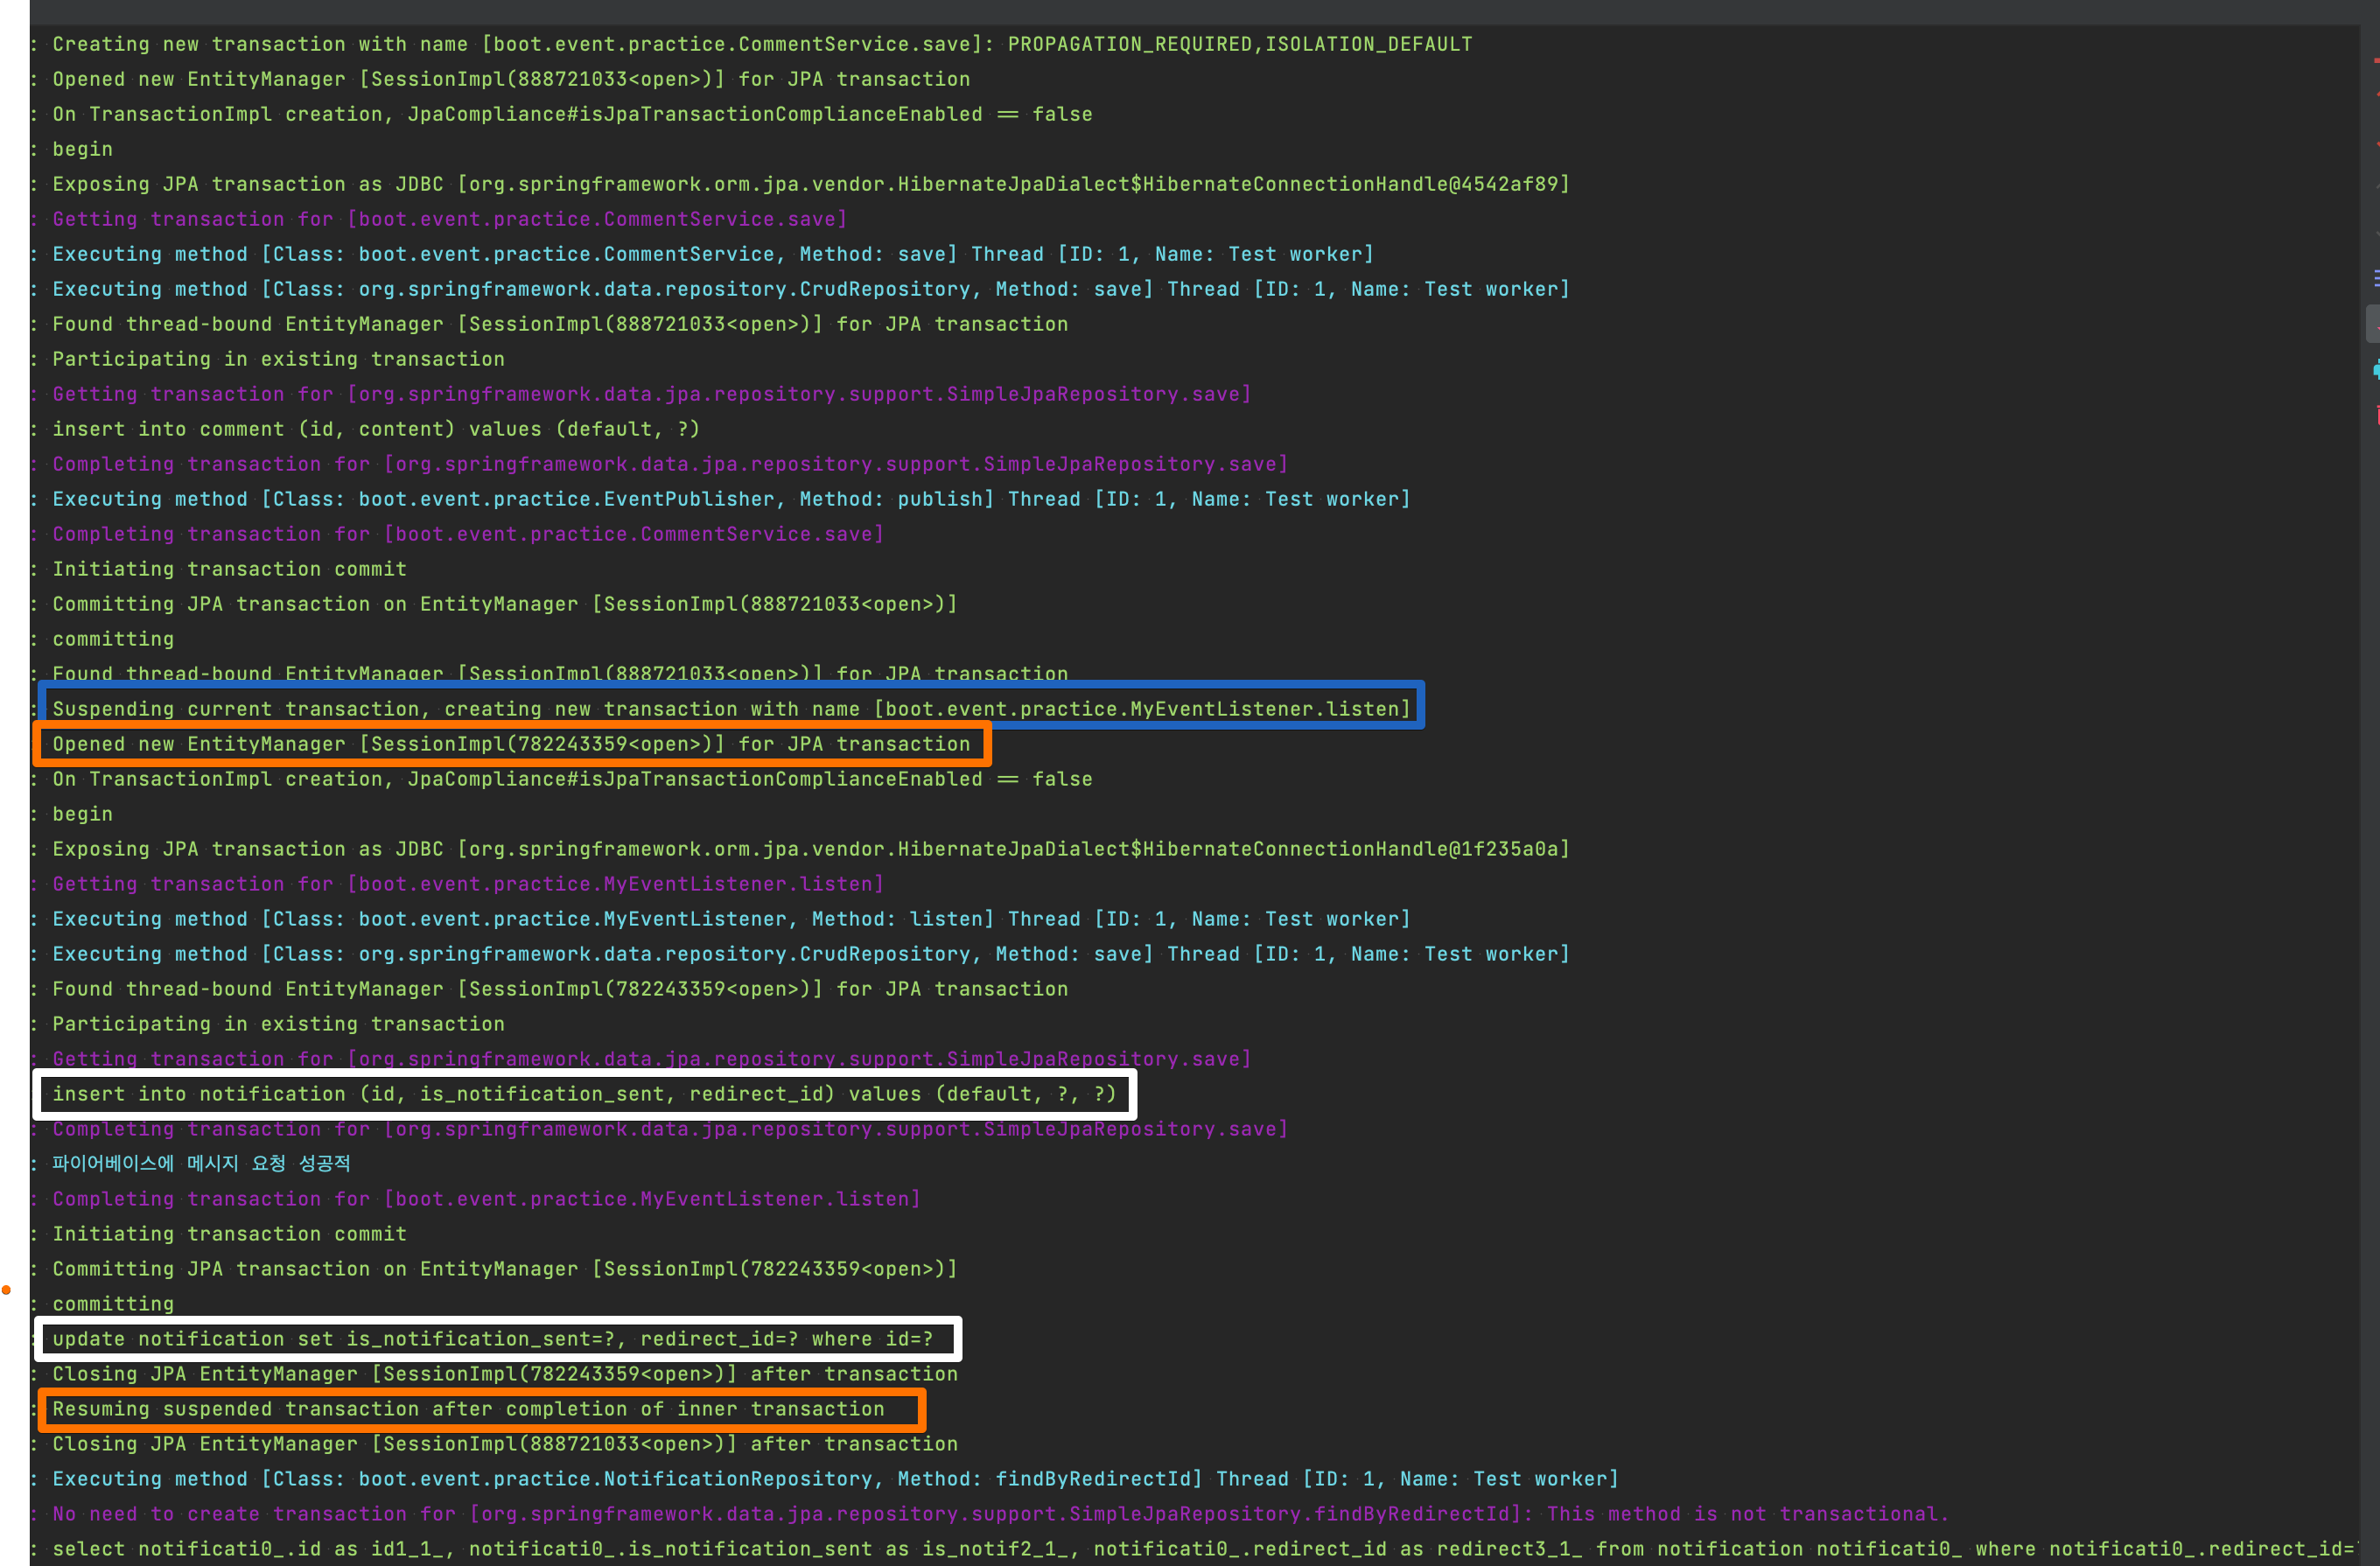Click the 'insert into comment' SQL log line
Viewport: 2380px width, 1566px height.
click(x=375, y=429)
